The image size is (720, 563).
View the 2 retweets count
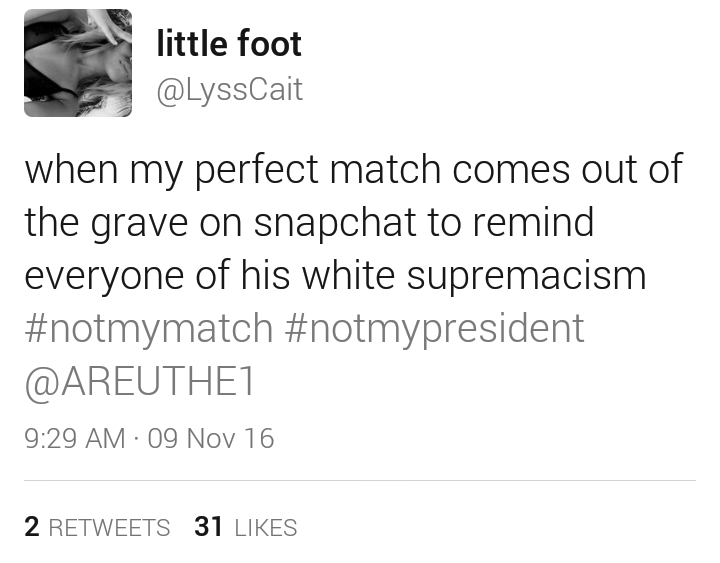coord(32,526)
